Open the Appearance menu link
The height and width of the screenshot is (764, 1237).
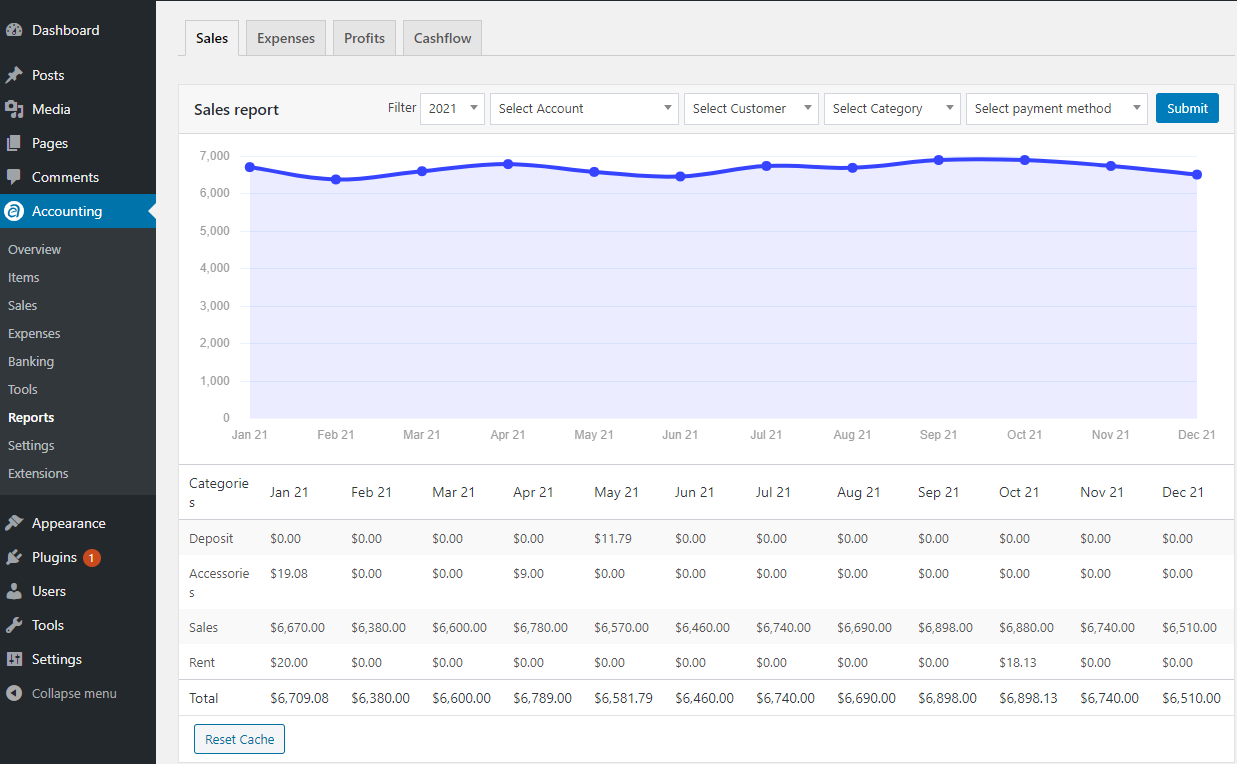(x=68, y=523)
